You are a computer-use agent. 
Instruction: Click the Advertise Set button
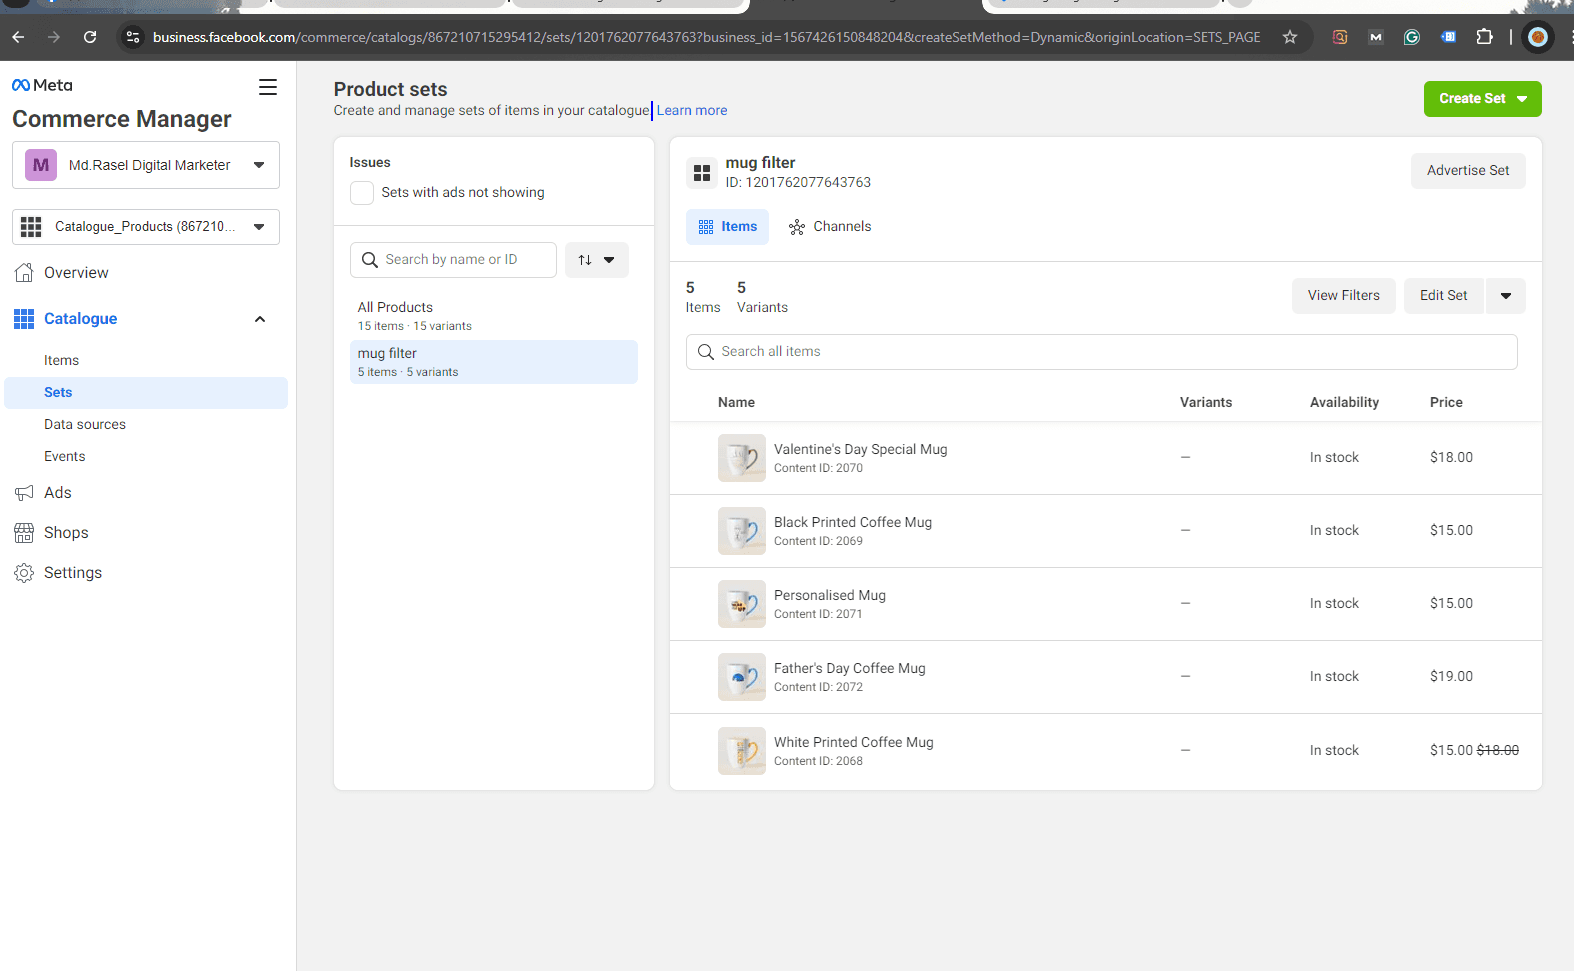click(x=1468, y=171)
